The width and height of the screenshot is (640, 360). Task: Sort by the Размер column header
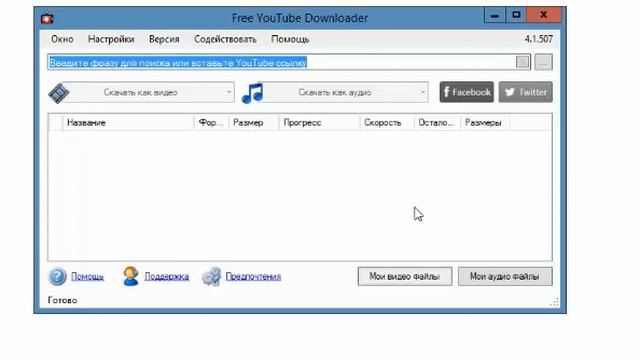click(253, 122)
